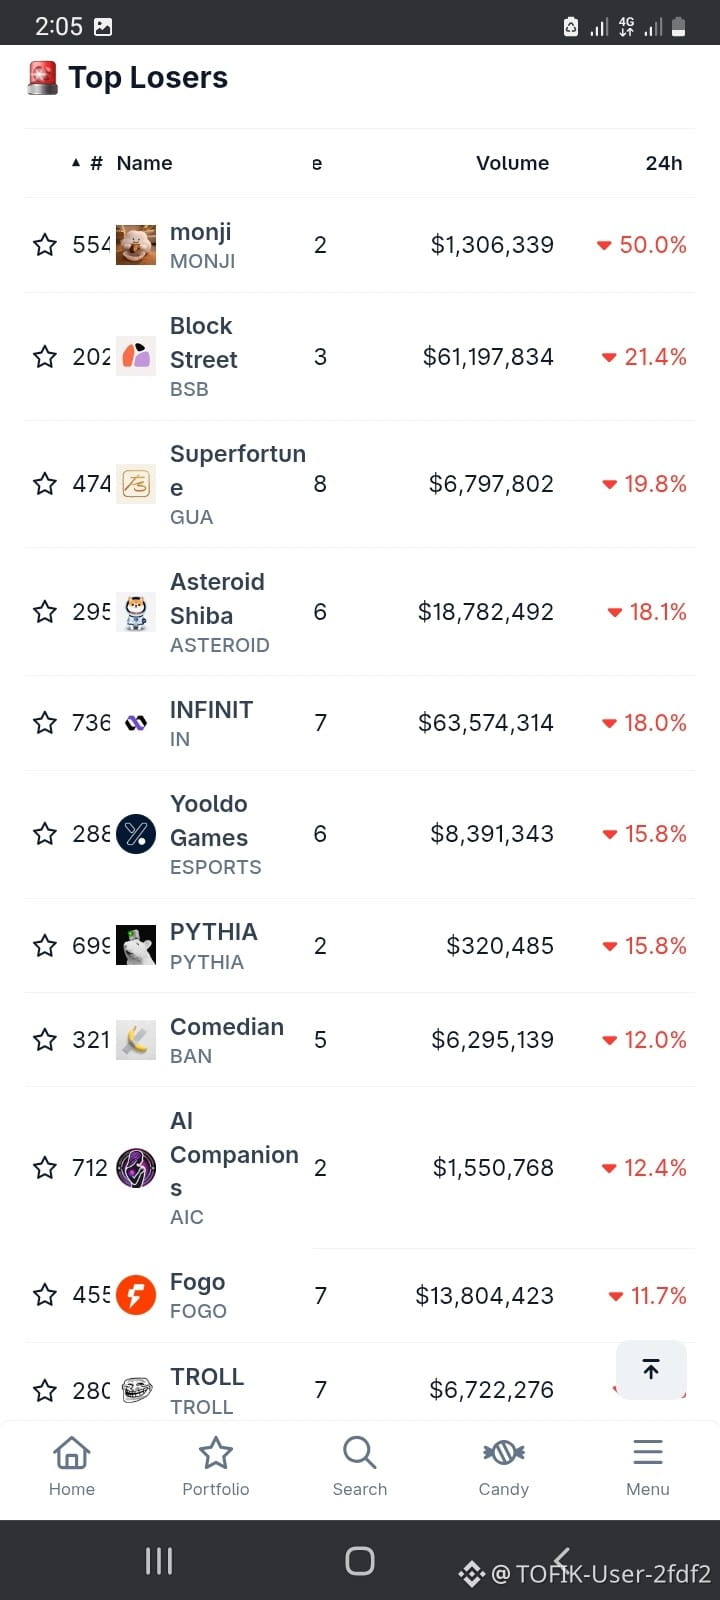Sort by Name column header
This screenshot has width=720, height=1600.
[144, 163]
